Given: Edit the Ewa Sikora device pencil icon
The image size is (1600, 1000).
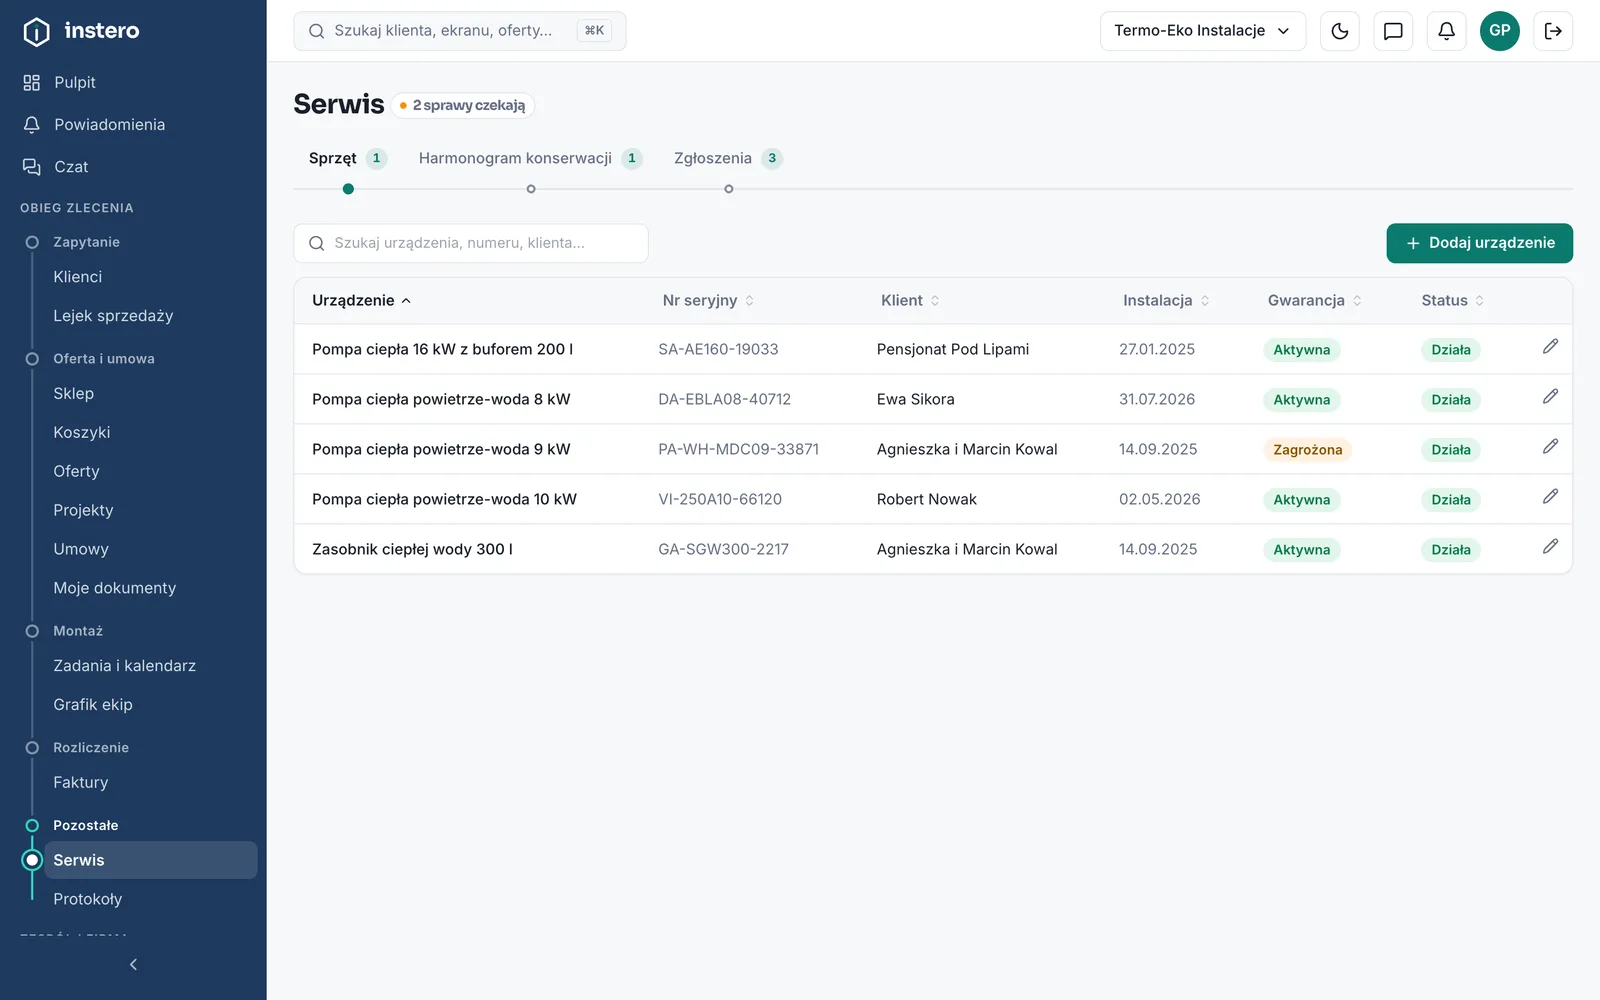Looking at the screenshot, I should tap(1550, 397).
